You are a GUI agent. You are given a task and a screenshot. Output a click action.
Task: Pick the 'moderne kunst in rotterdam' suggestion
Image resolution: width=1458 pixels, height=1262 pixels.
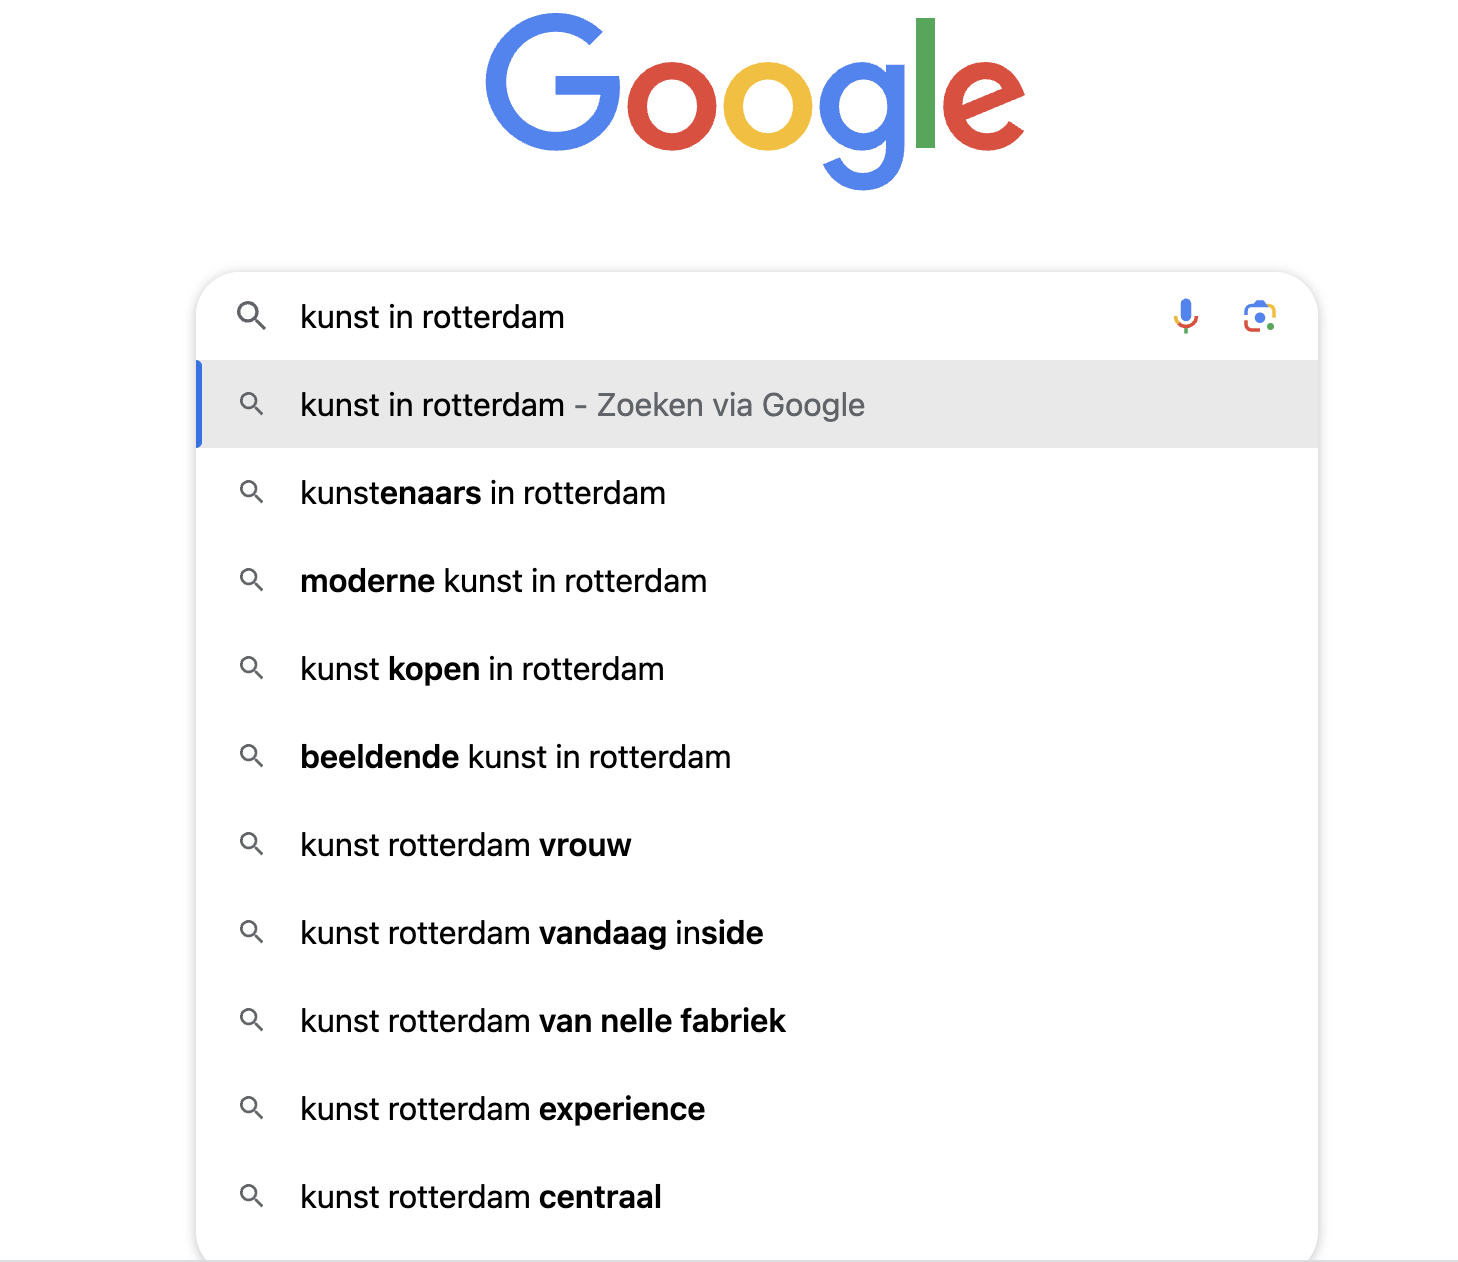(x=757, y=580)
